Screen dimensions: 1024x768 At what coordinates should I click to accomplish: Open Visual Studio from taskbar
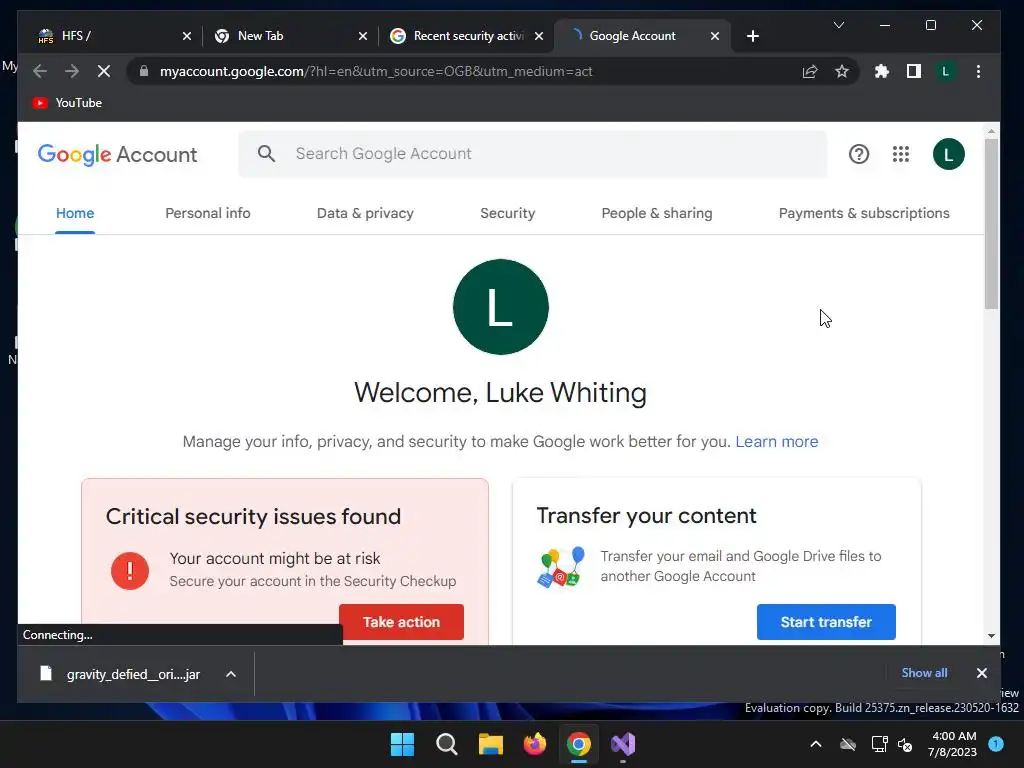tap(623, 744)
